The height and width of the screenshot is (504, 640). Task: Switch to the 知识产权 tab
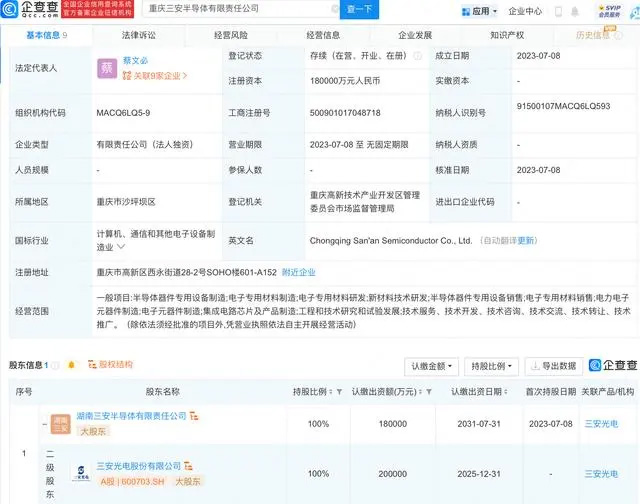[x=509, y=34]
